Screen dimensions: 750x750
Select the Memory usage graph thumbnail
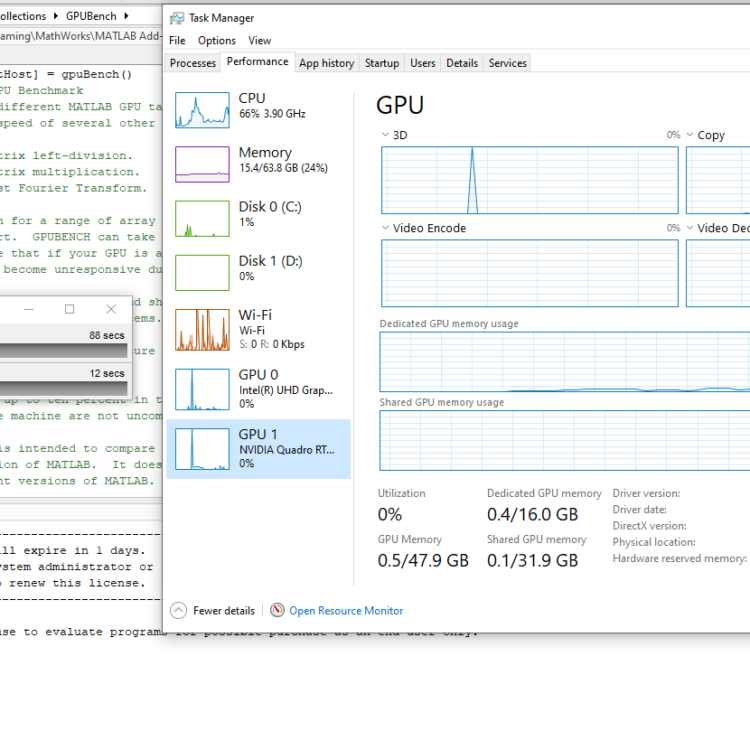(202, 164)
